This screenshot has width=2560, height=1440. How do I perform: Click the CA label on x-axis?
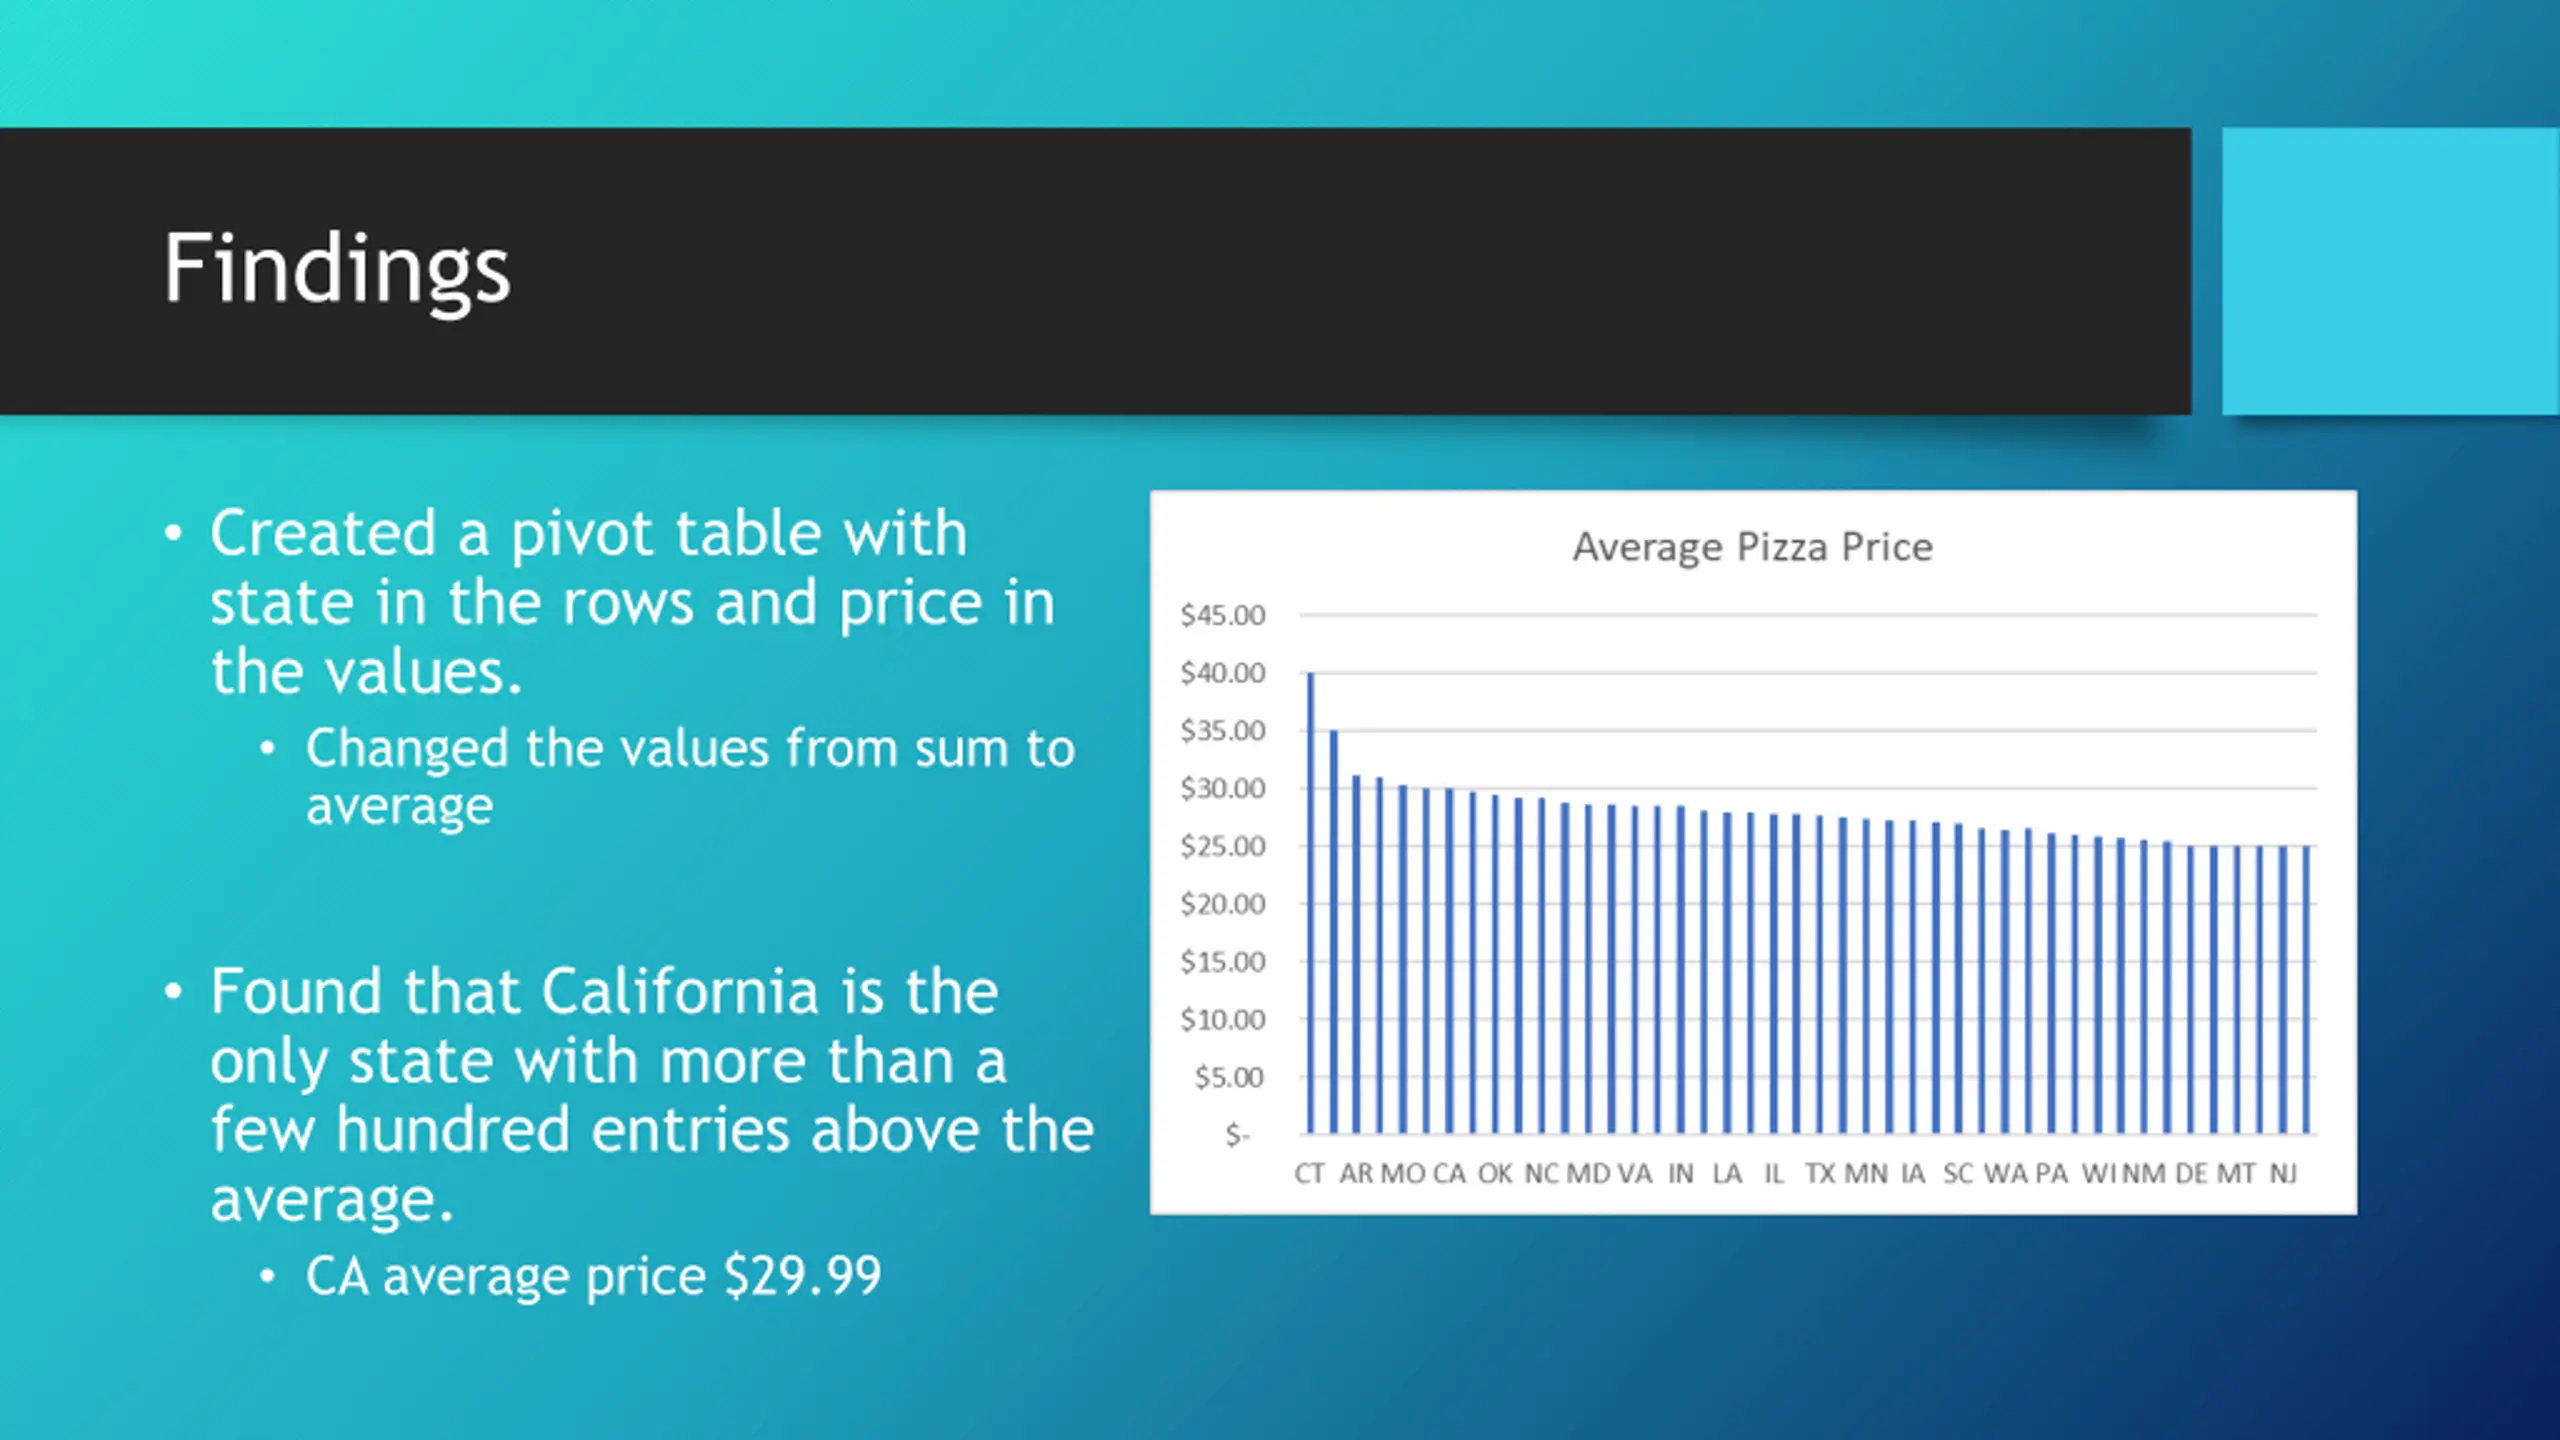pos(1449,1173)
